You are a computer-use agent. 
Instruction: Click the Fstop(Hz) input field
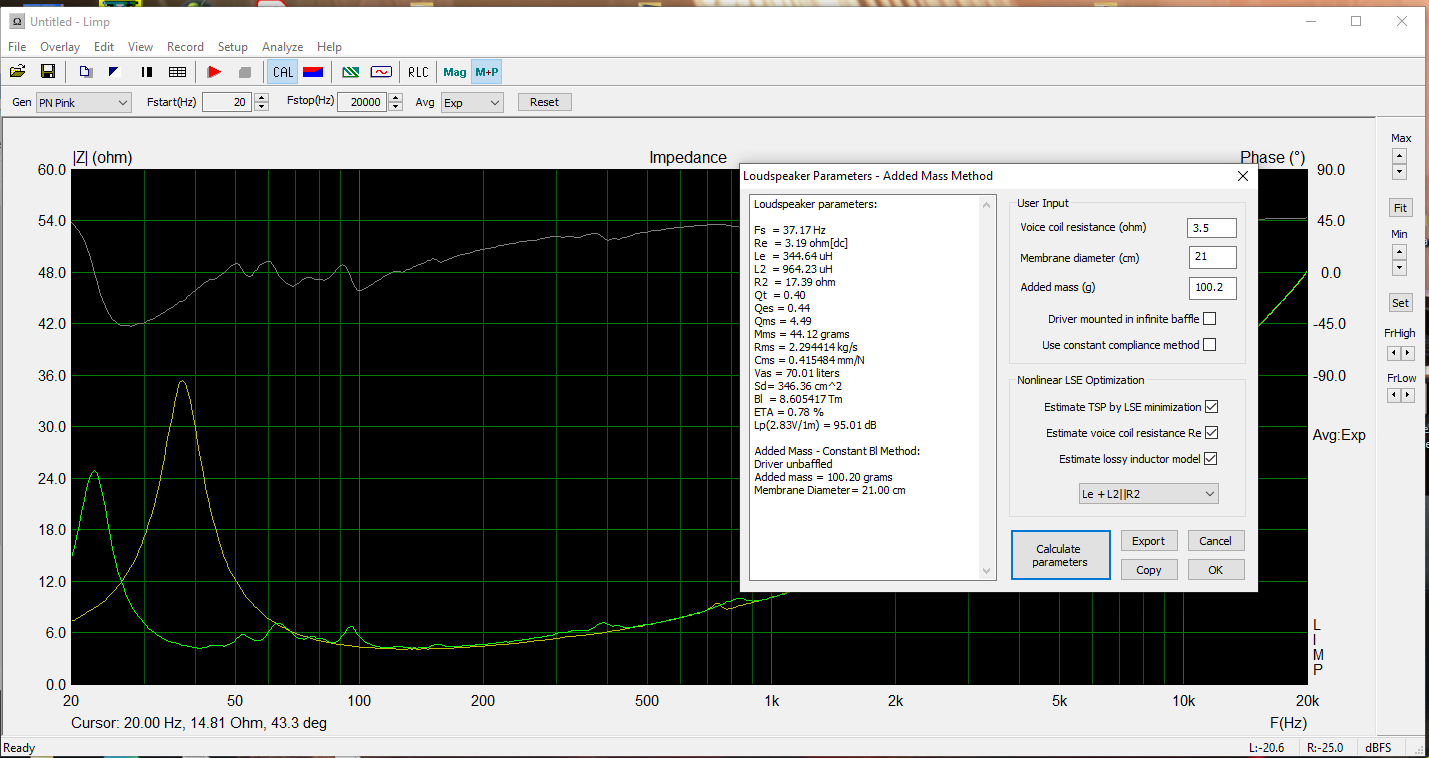tap(362, 102)
